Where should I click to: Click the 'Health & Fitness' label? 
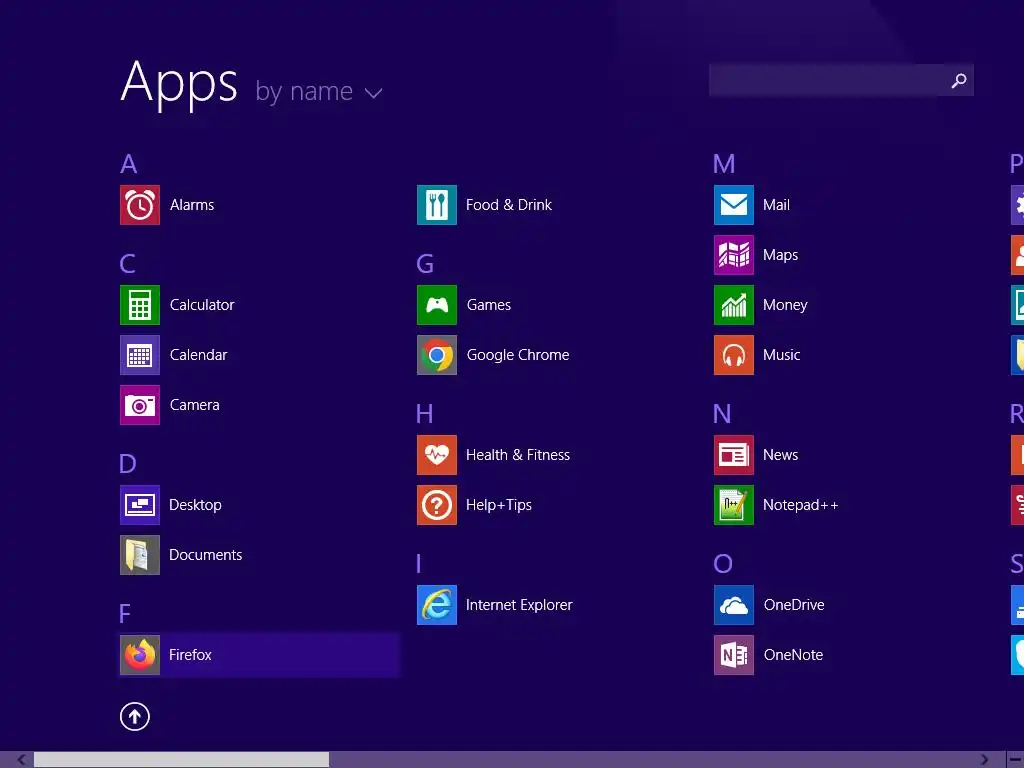(x=518, y=455)
